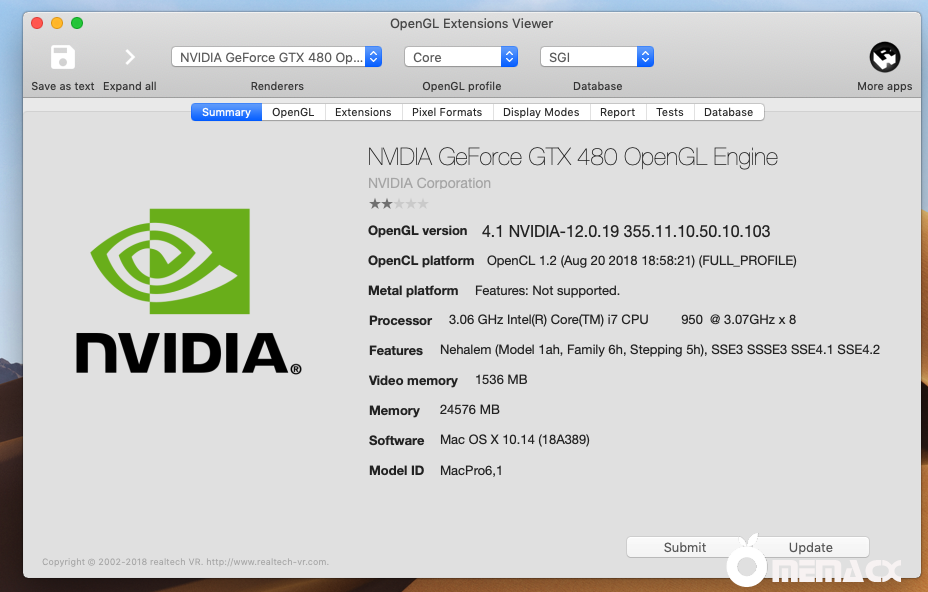Open the OpenGL profile Core dropdown
The width and height of the screenshot is (928, 592).
[x=461, y=57]
